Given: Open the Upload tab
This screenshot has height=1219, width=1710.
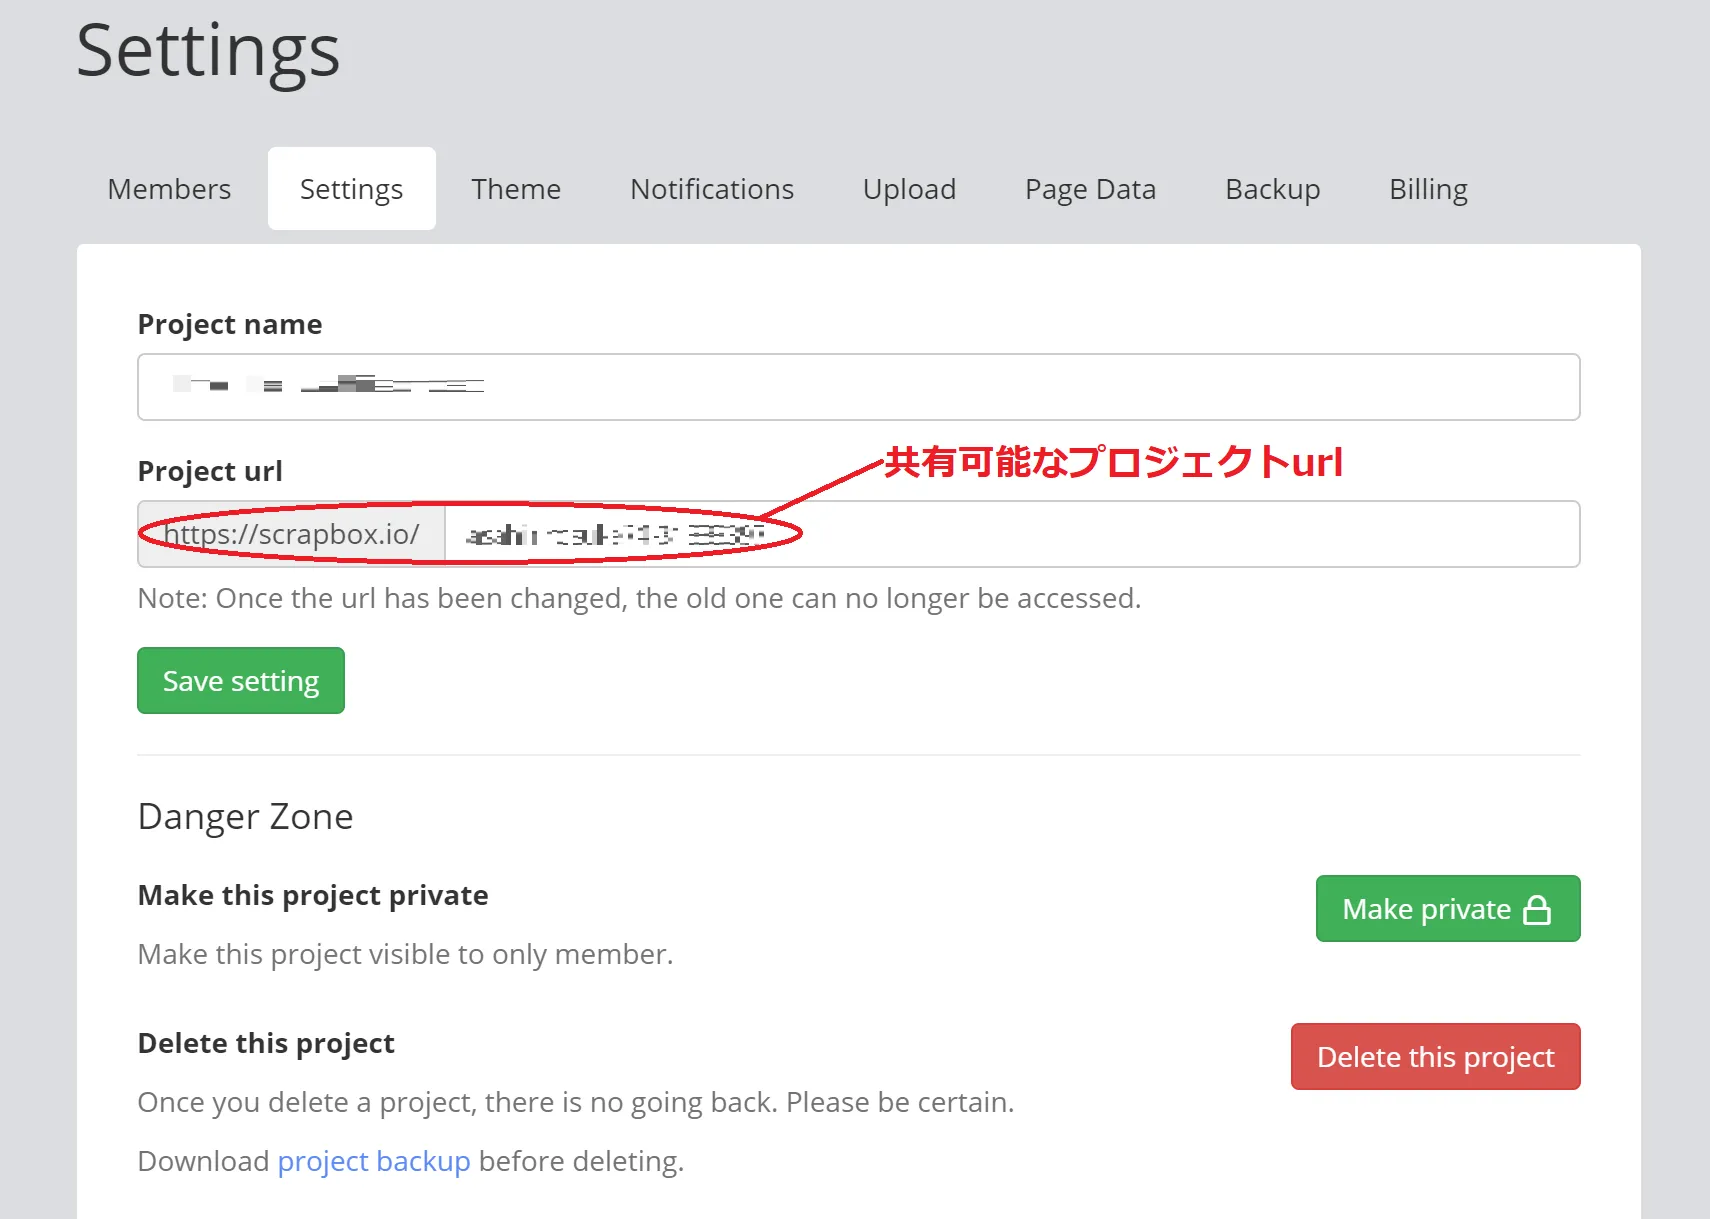Looking at the screenshot, I should tap(909, 189).
